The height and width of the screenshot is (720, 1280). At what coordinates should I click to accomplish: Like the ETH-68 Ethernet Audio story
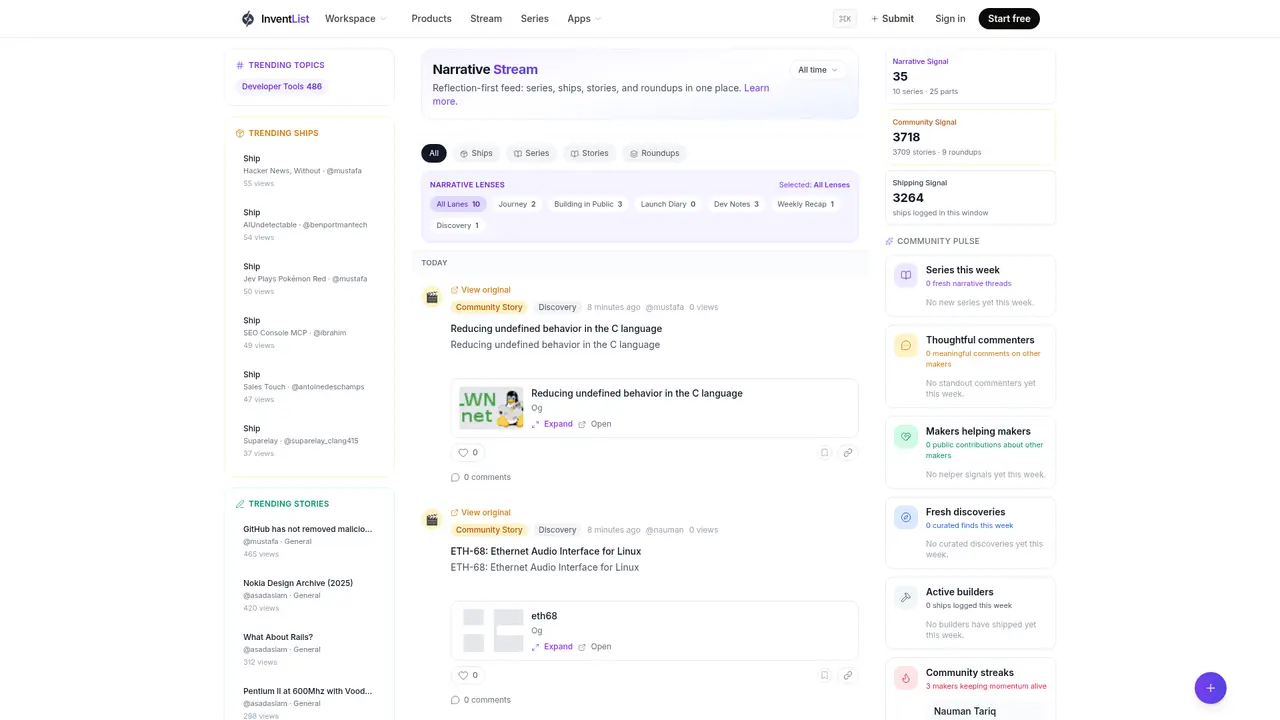coord(468,675)
